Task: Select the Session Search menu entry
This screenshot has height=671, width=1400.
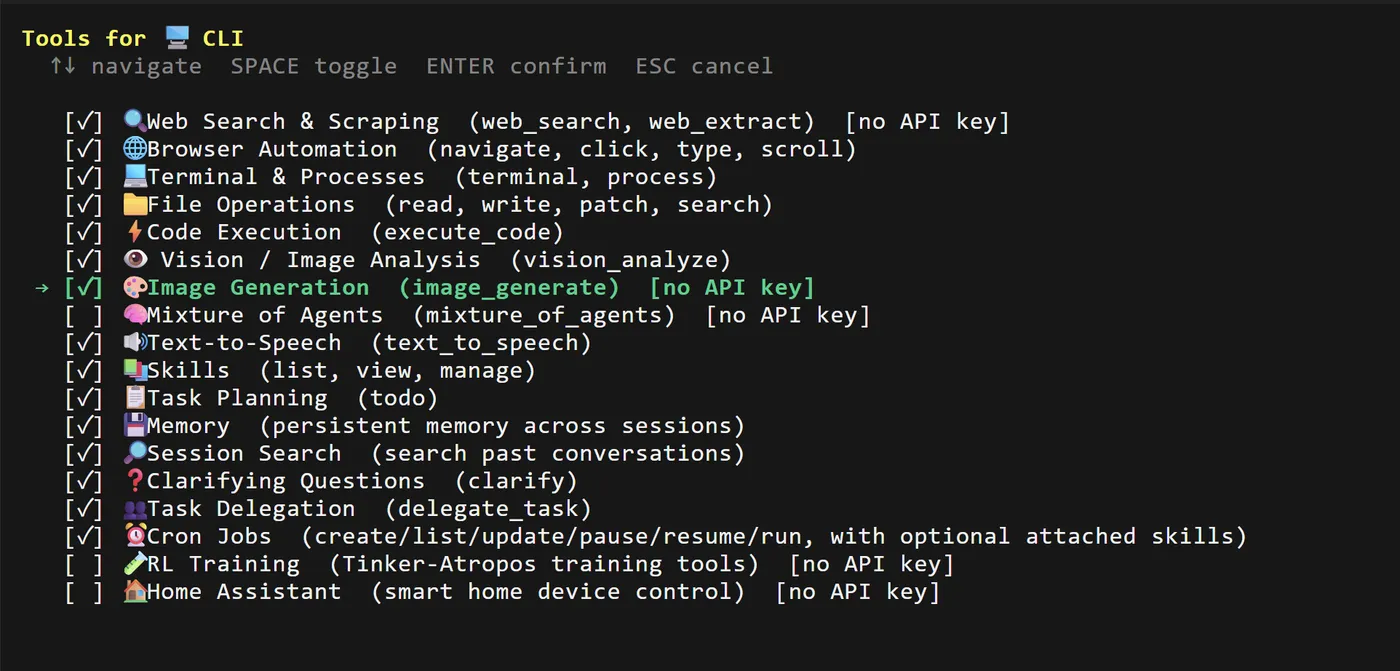Action: [x=244, y=453]
